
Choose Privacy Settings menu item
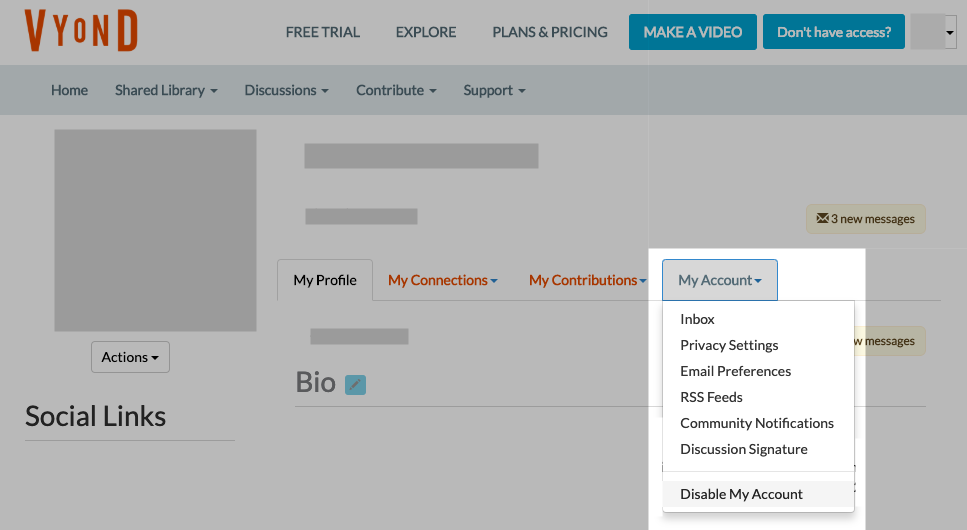(x=729, y=345)
